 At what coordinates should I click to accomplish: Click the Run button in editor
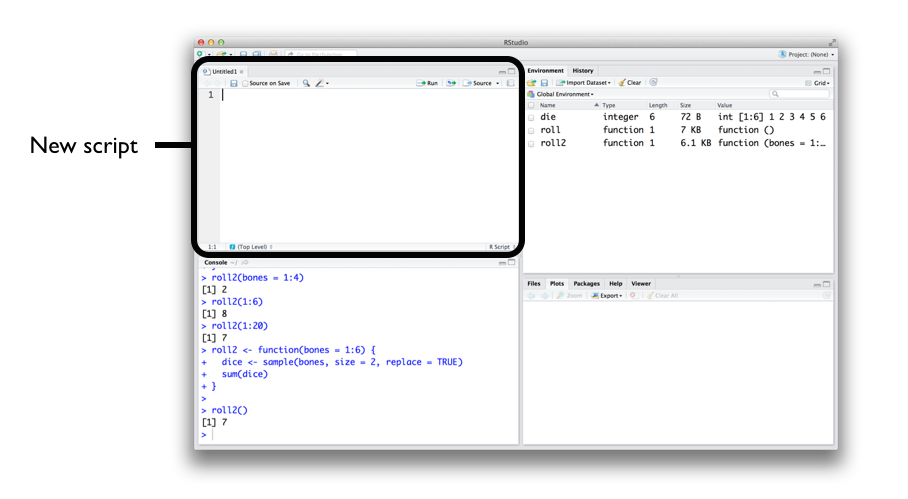point(428,83)
